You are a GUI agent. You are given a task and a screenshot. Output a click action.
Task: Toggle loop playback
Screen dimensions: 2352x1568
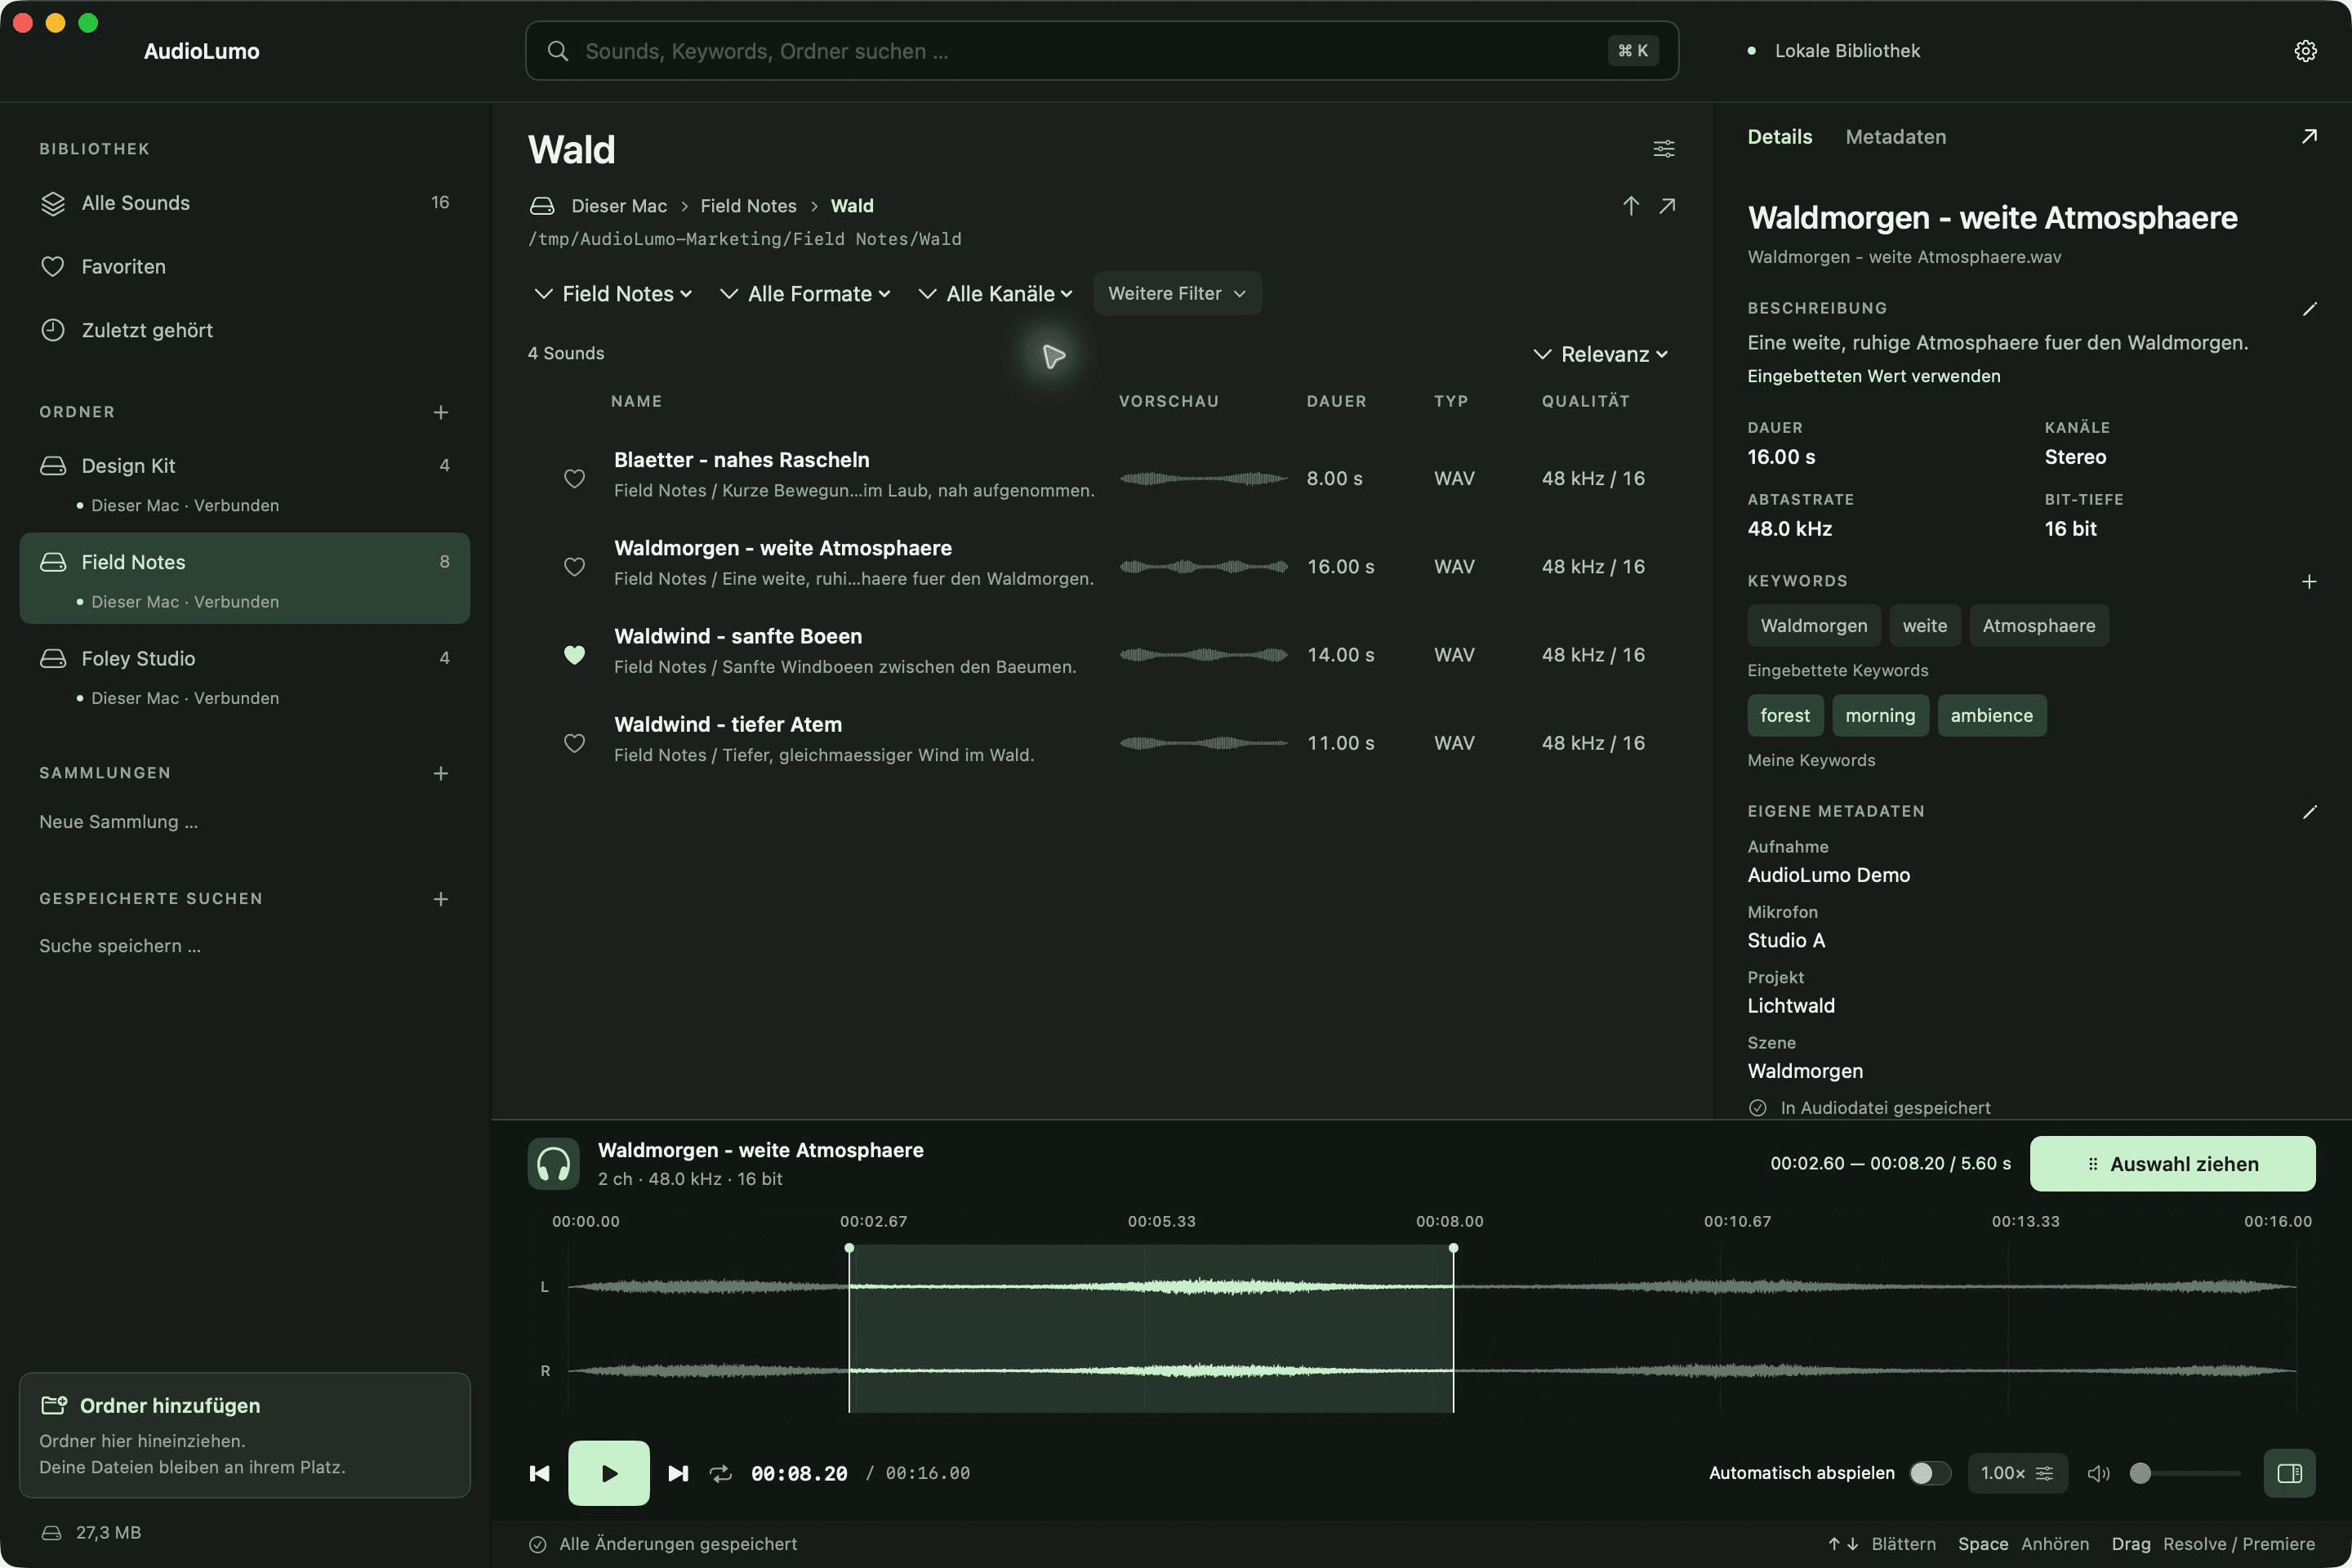click(721, 1473)
